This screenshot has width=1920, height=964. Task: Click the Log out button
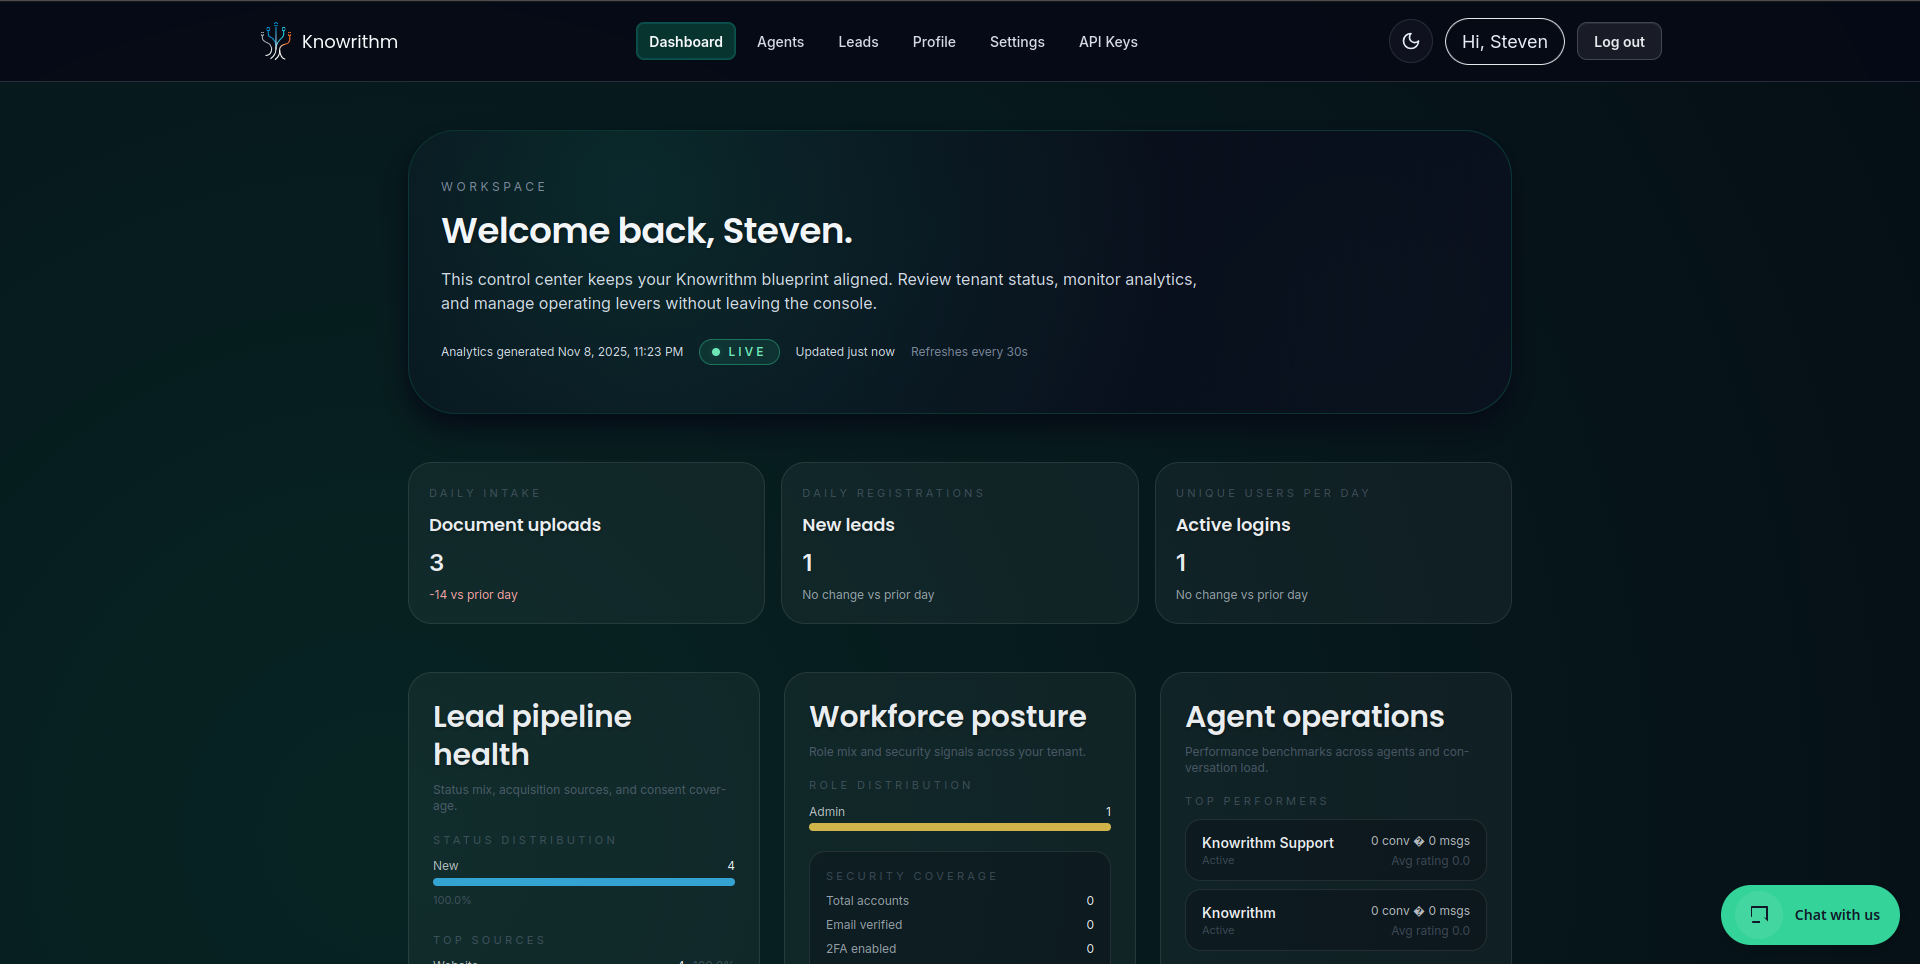[x=1619, y=41]
